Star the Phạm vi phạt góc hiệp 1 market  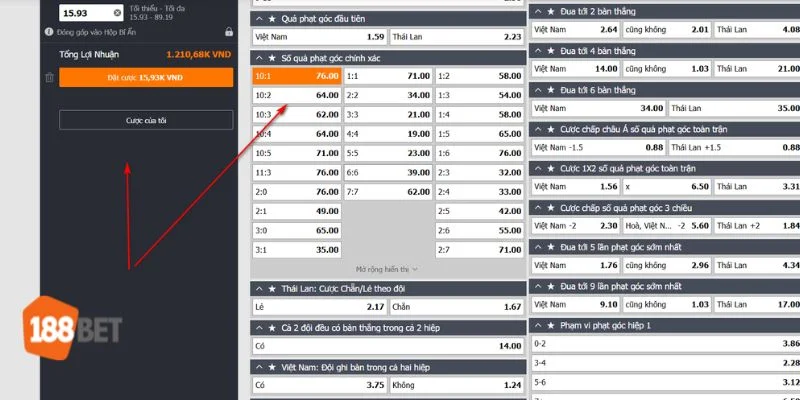[x=549, y=325]
